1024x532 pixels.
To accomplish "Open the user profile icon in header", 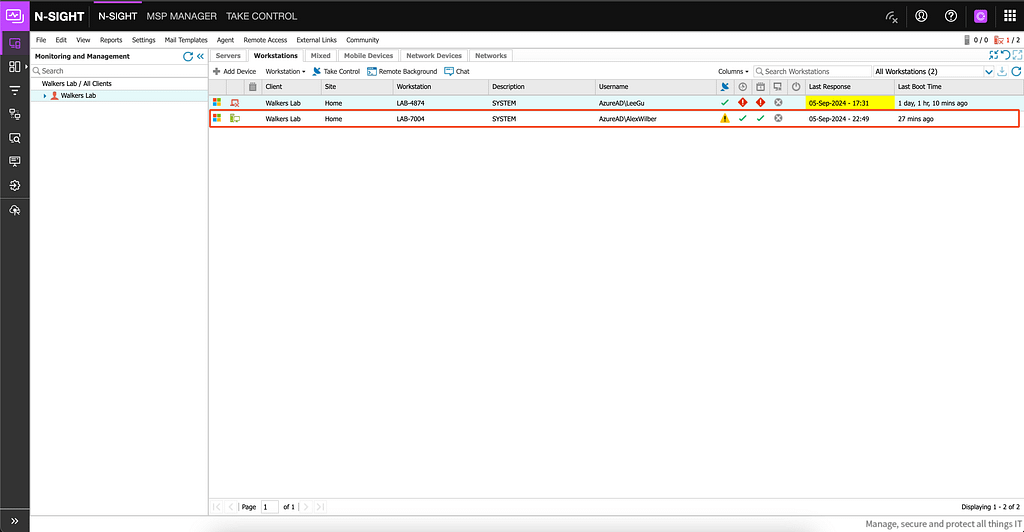I will 921,16.
